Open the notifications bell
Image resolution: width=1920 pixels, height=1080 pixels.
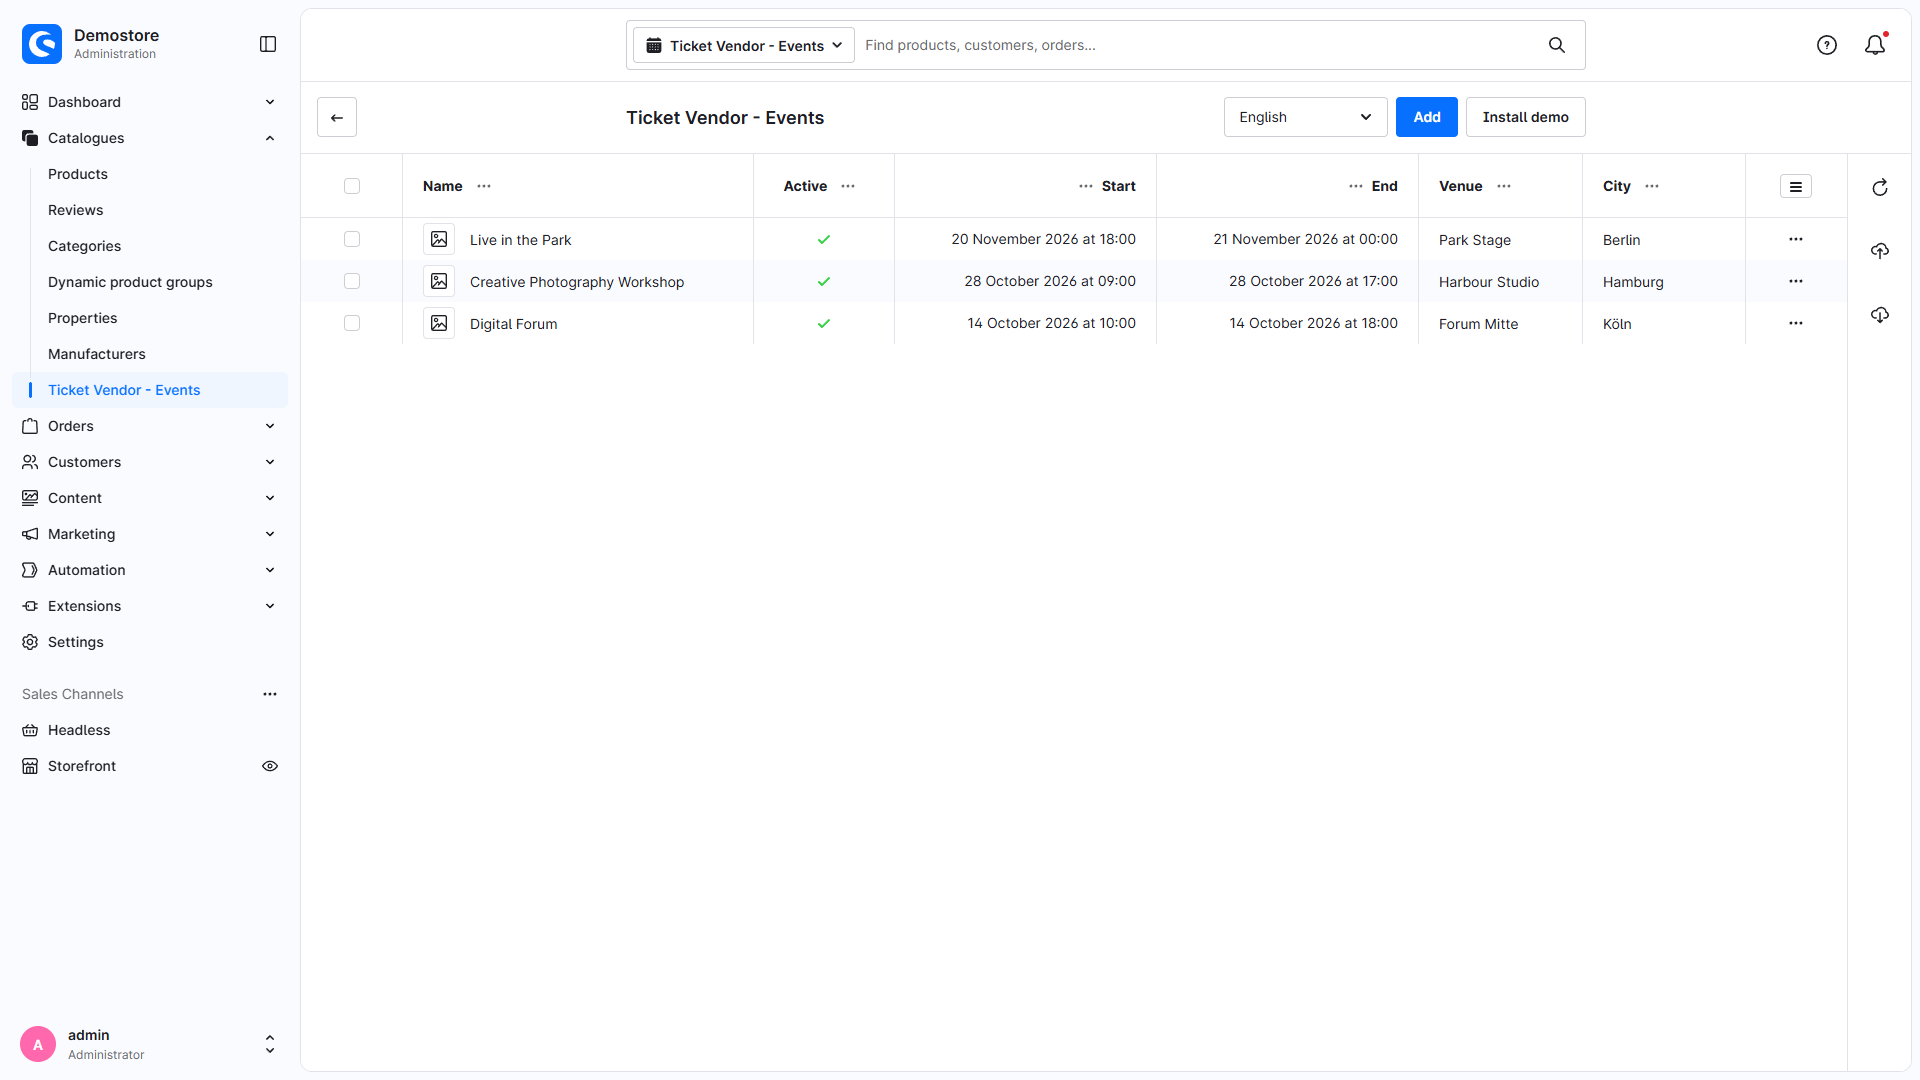tap(1875, 45)
